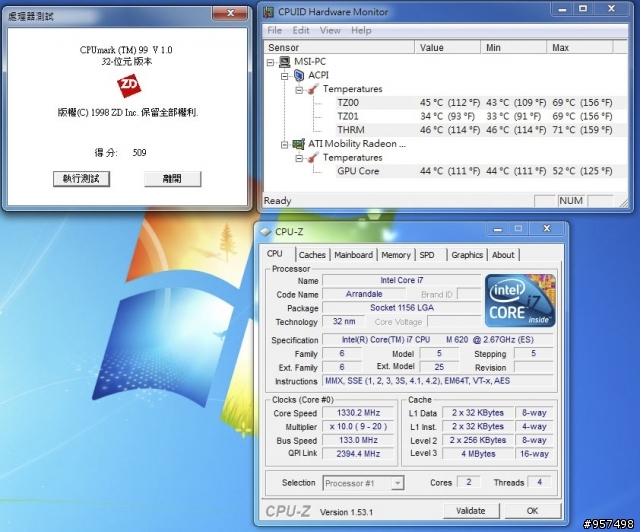Image resolution: width=640 pixels, height=532 pixels.
Task: Open the Edit menu in Hardware Monitor
Action: 301,31
